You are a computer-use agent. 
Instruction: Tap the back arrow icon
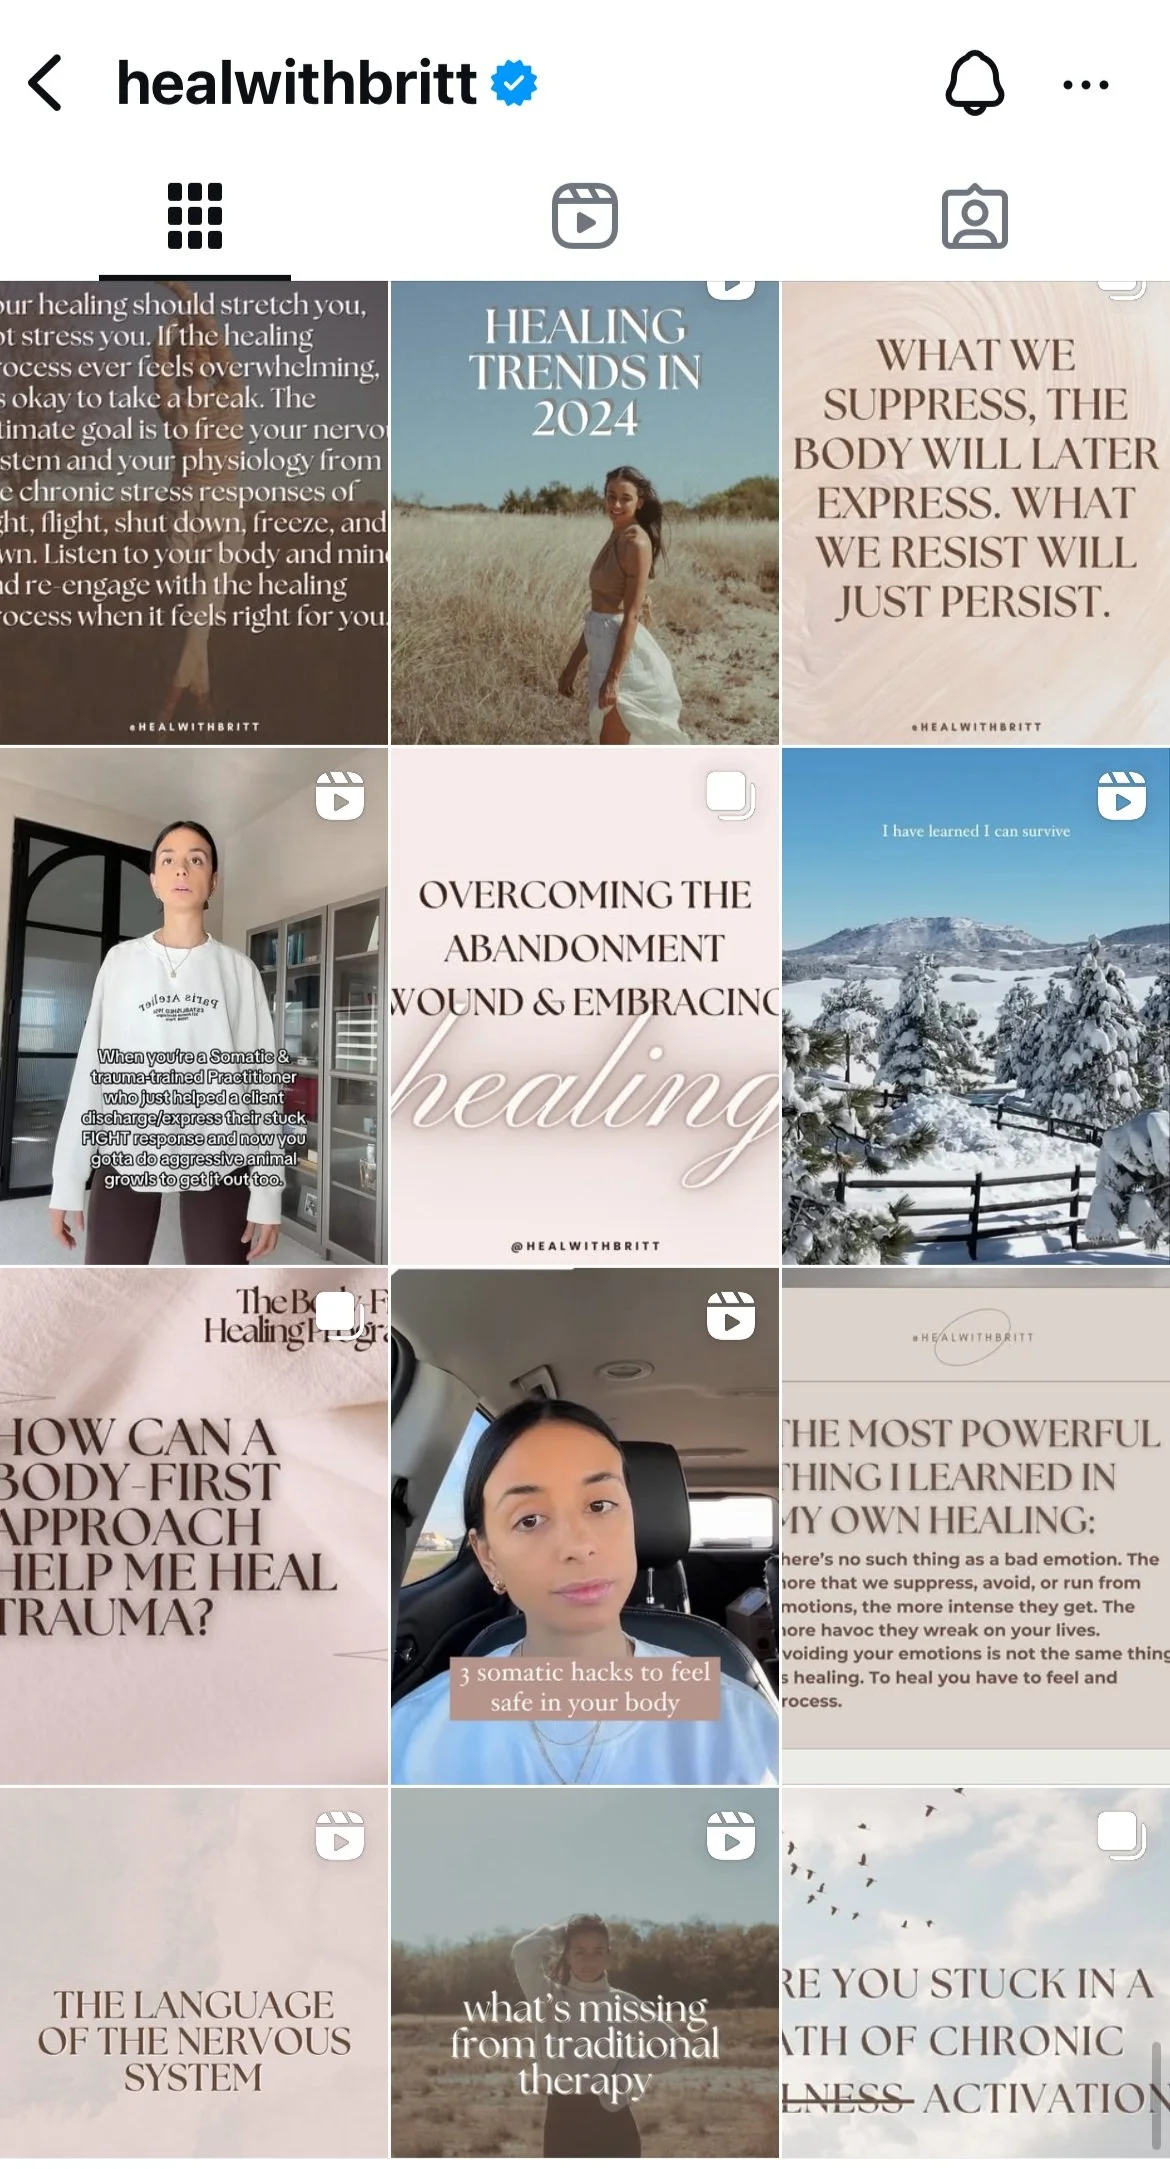[x=46, y=83]
